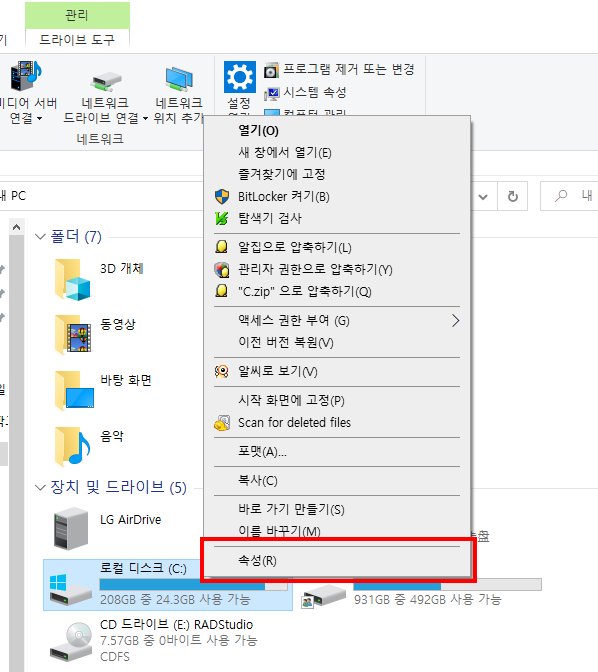Select 열기(O) in the context menu
The height and width of the screenshot is (672, 598).
[x=337, y=130]
